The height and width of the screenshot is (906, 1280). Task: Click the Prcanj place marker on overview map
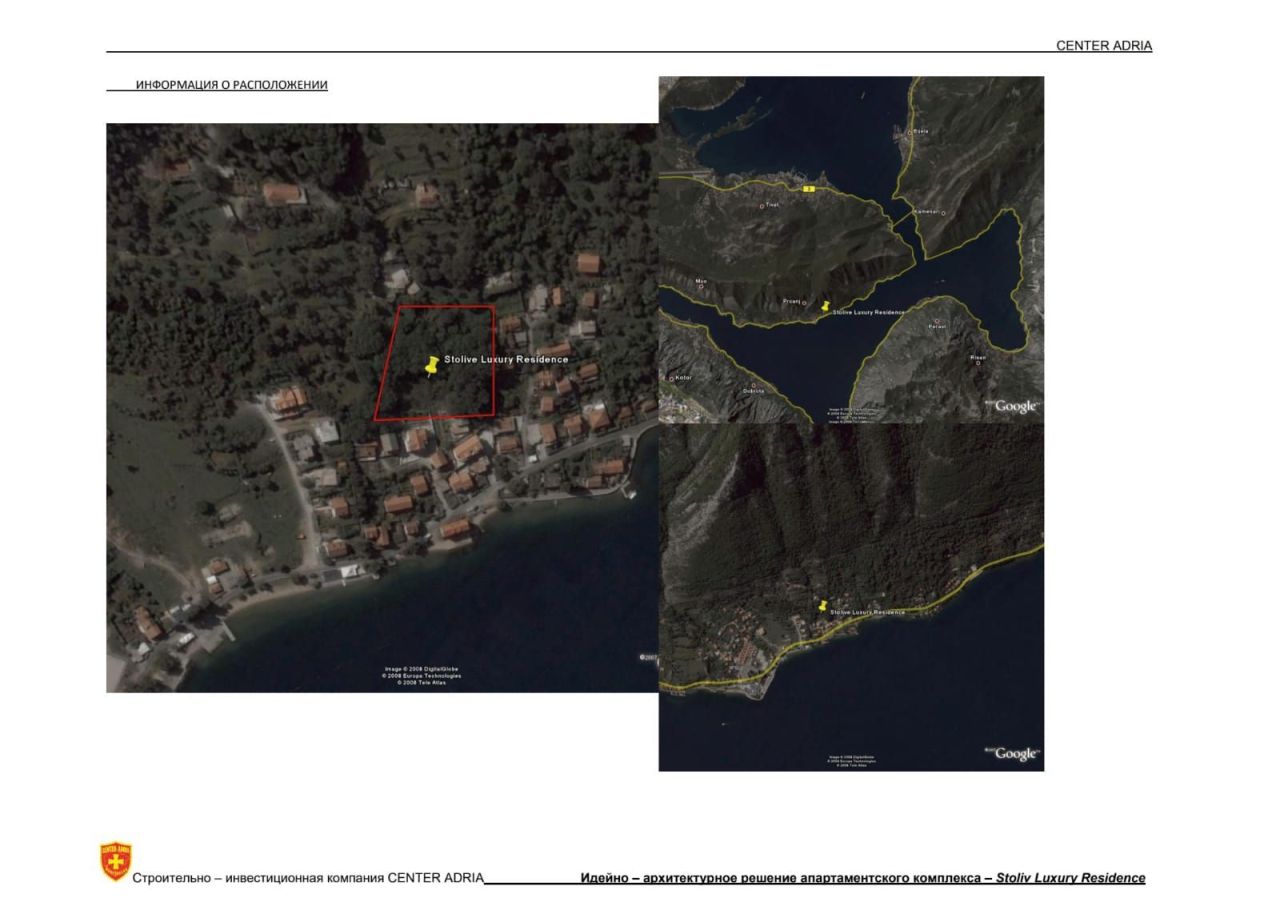(x=804, y=302)
